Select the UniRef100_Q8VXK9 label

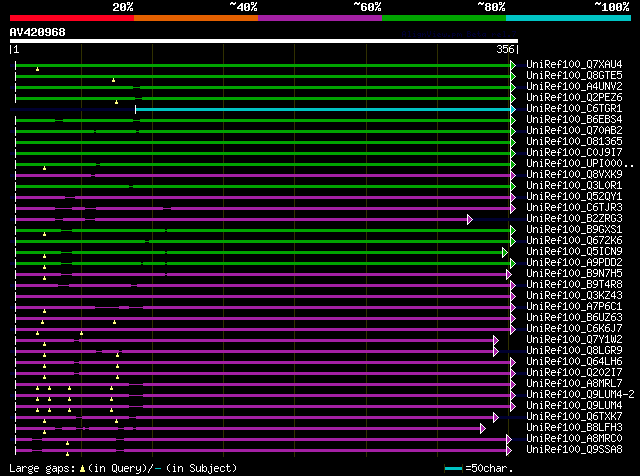coord(574,175)
